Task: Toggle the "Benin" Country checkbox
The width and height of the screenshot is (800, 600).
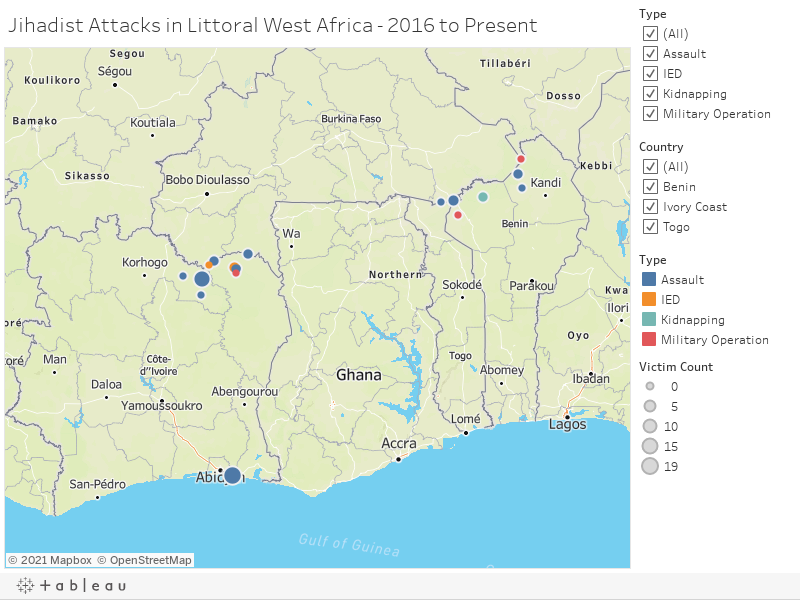Action: (650, 187)
